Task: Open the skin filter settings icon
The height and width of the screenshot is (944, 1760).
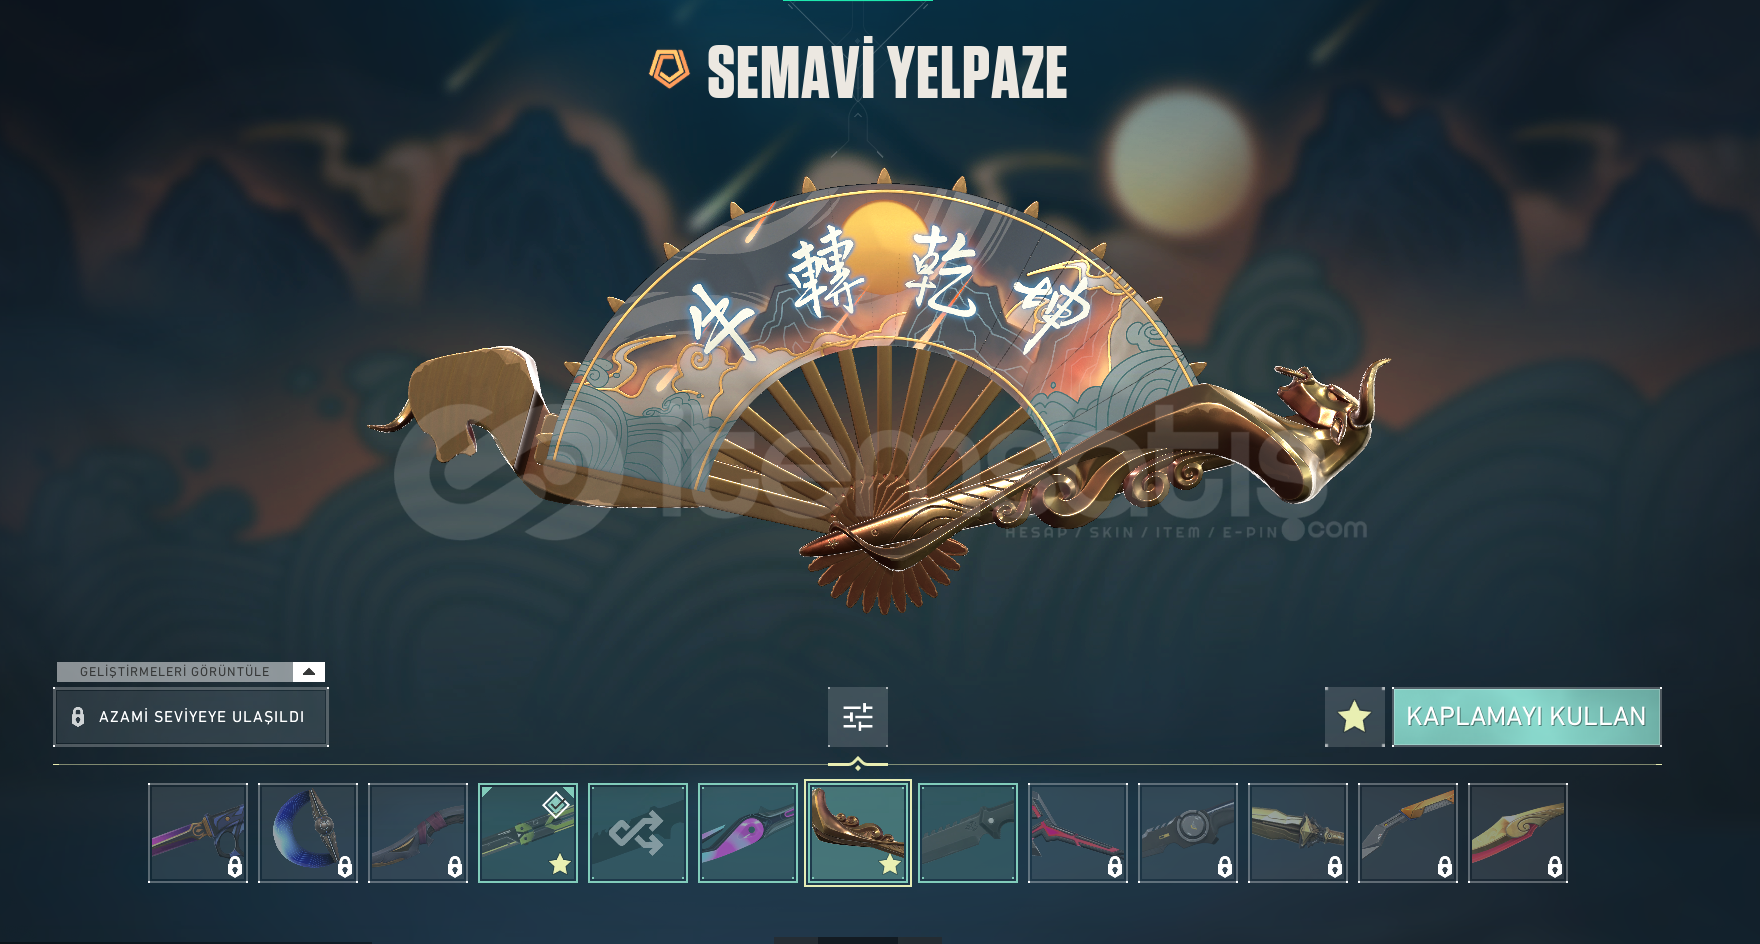Action: (858, 717)
